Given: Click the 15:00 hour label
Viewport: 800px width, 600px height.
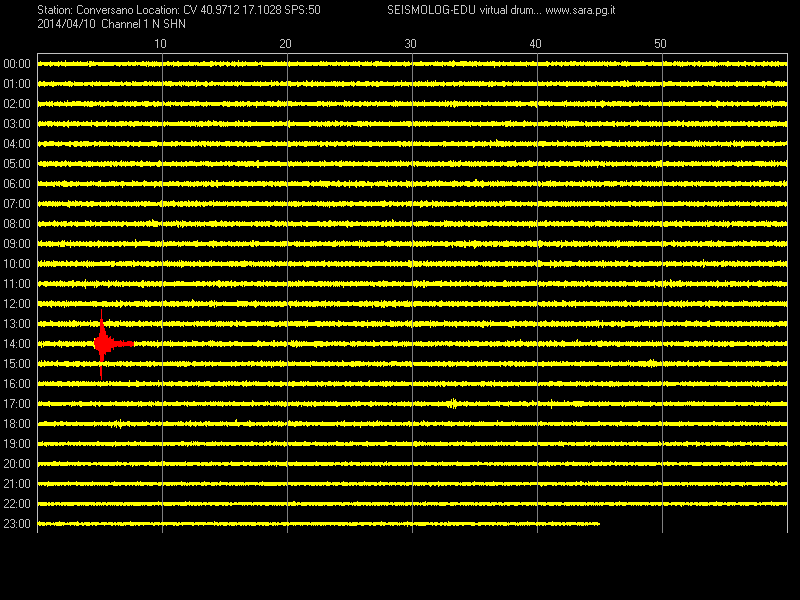Looking at the screenshot, I should [17, 364].
